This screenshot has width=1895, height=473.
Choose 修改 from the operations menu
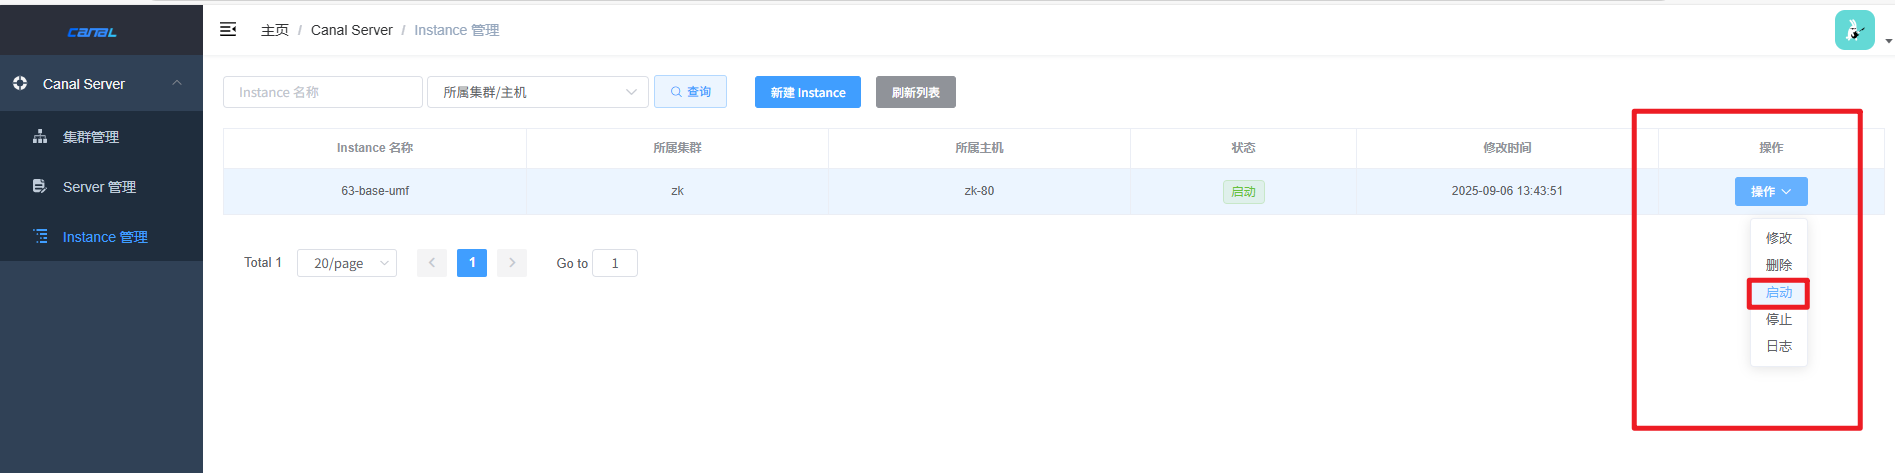pyautogui.click(x=1779, y=238)
